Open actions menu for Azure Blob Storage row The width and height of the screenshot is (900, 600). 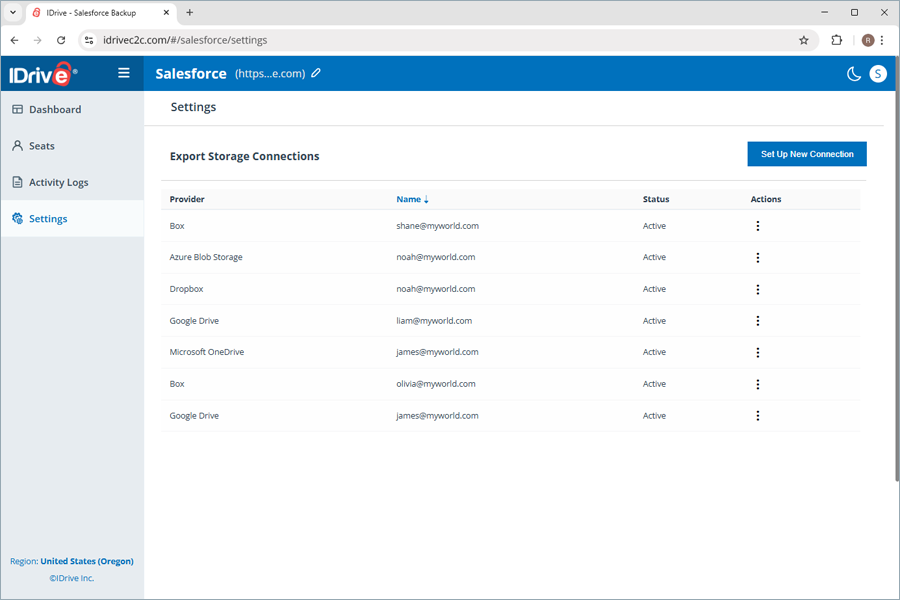click(758, 258)
